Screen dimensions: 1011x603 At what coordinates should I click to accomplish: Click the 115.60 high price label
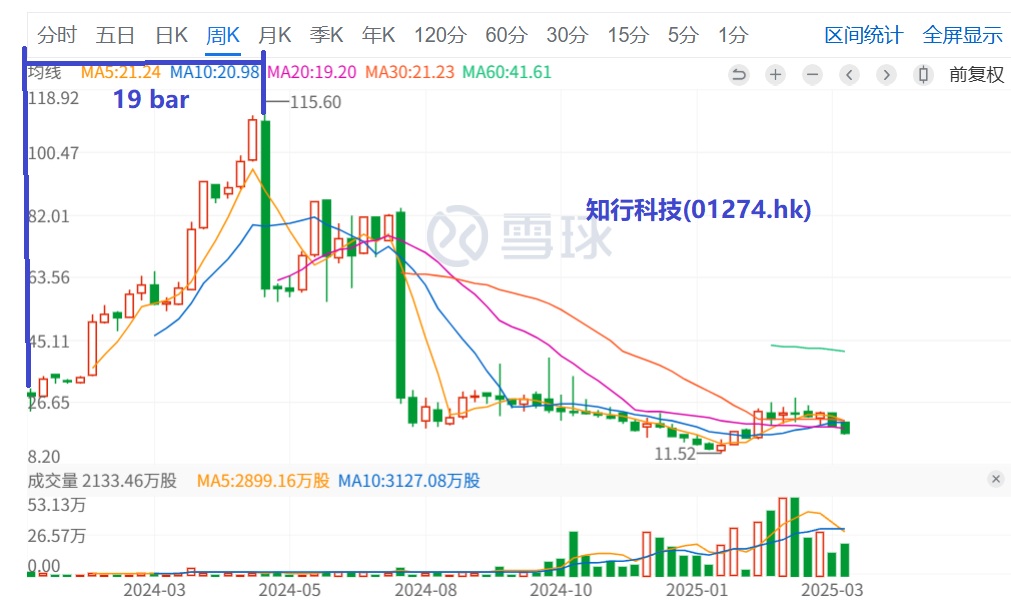coord(315,102)
